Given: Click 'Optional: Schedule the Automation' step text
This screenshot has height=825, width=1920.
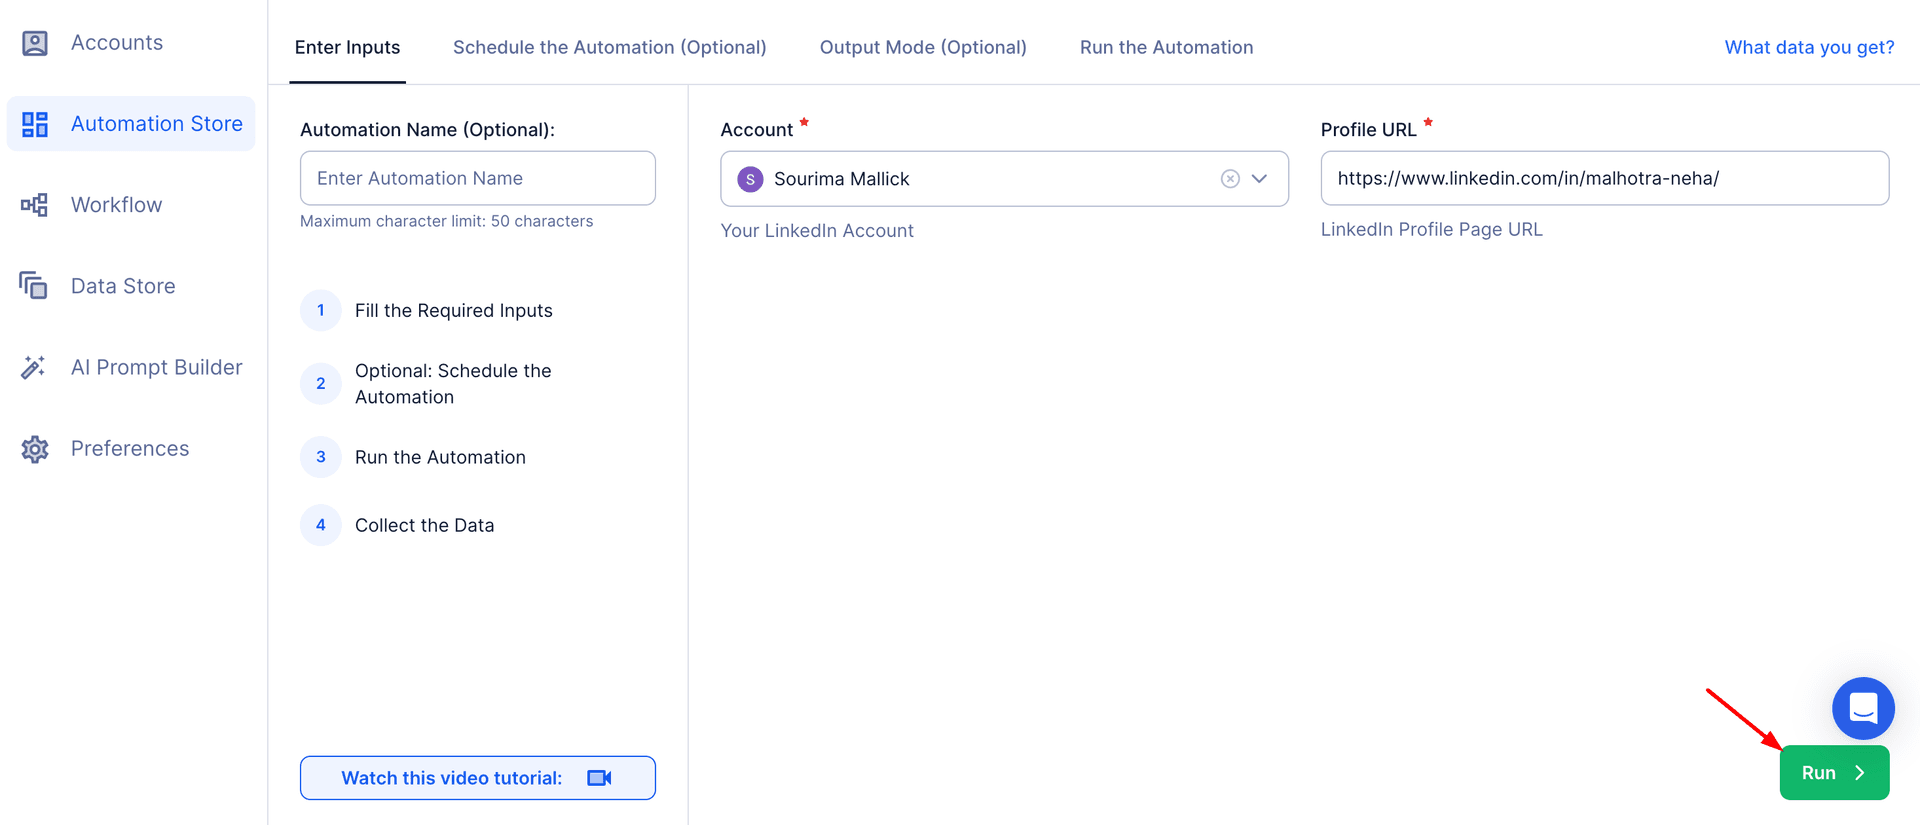Looking at the screenshot, I should [453, 384].
